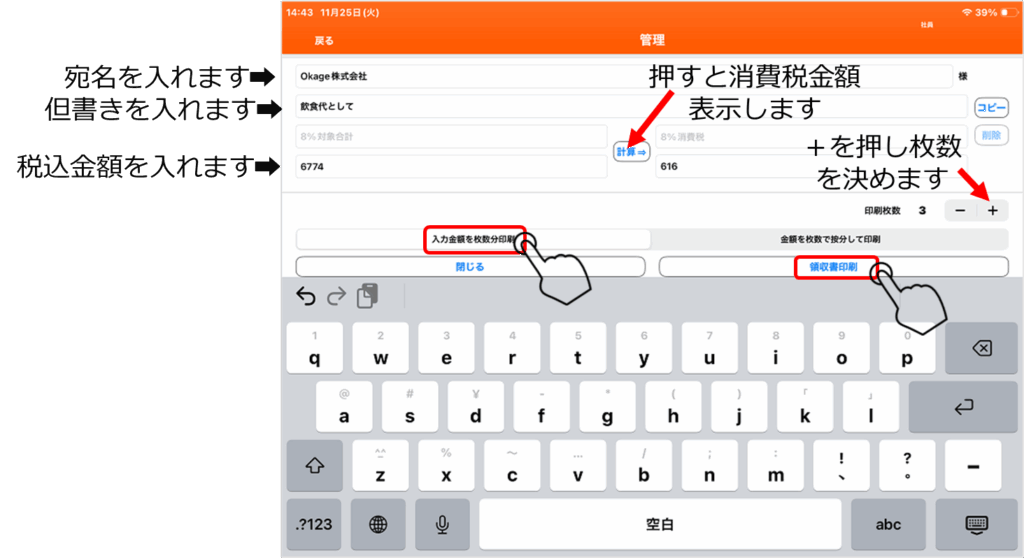This screenshot has height=558, width=1024.
Task: Switch keyboard to .?123 number layout
Action: [313, 524]
